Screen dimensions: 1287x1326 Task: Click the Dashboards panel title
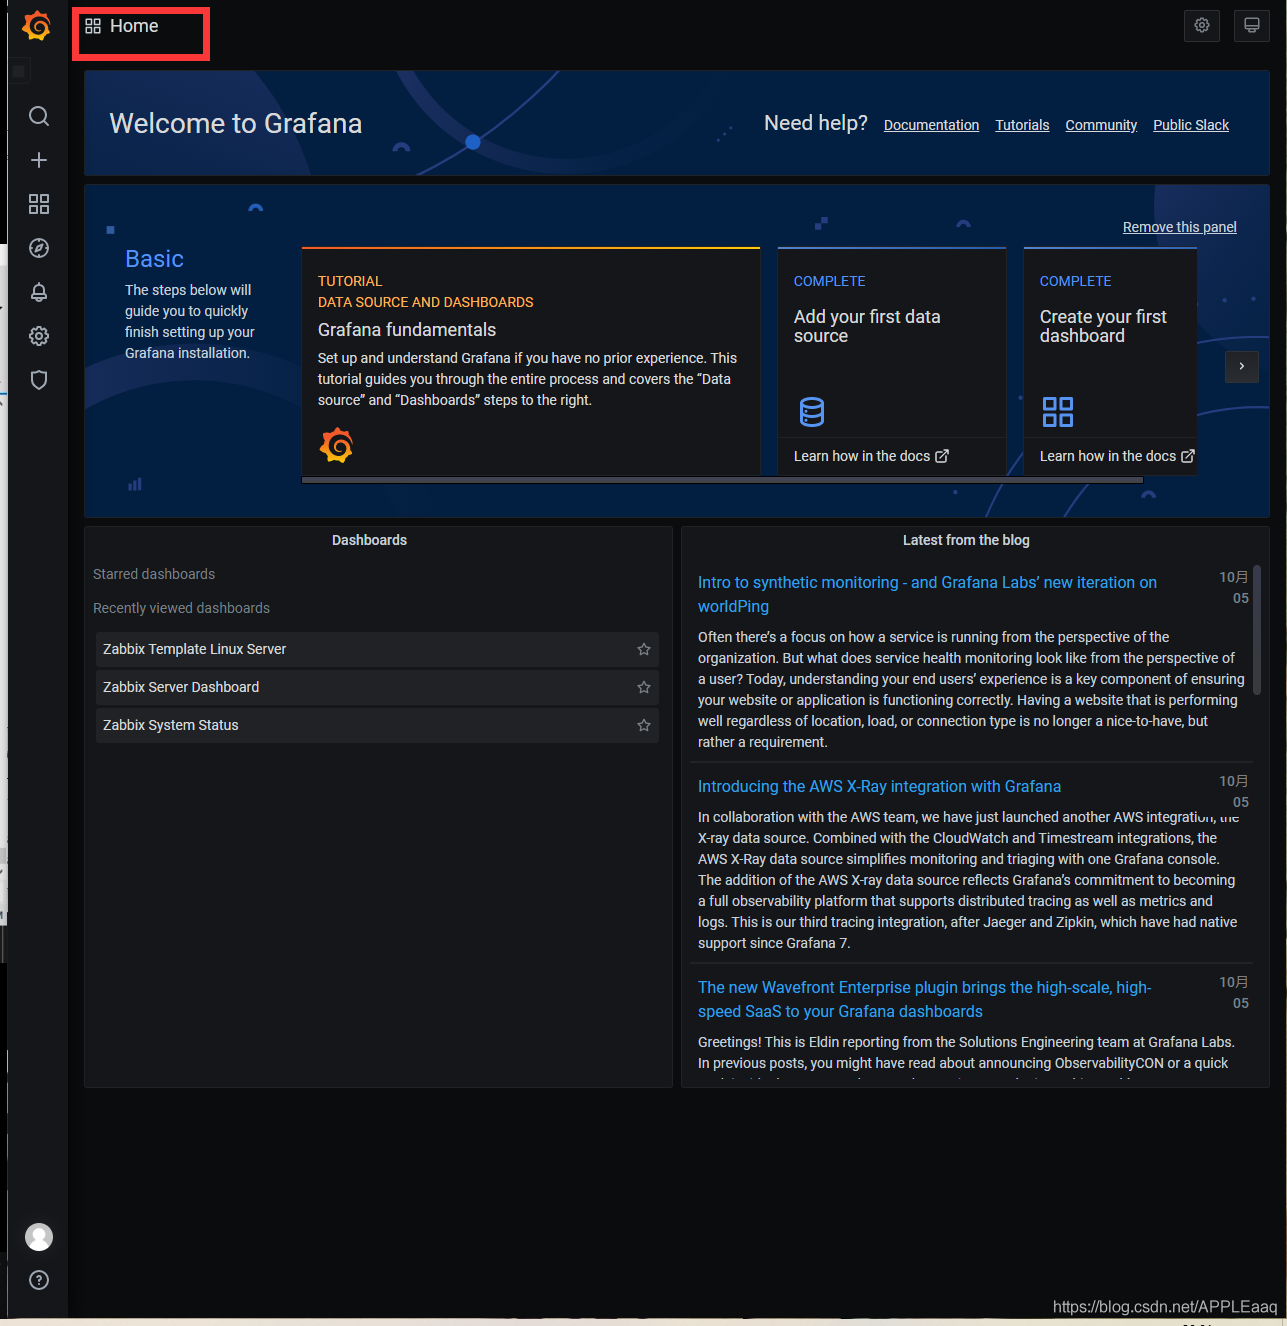click(x=369, y=540)
